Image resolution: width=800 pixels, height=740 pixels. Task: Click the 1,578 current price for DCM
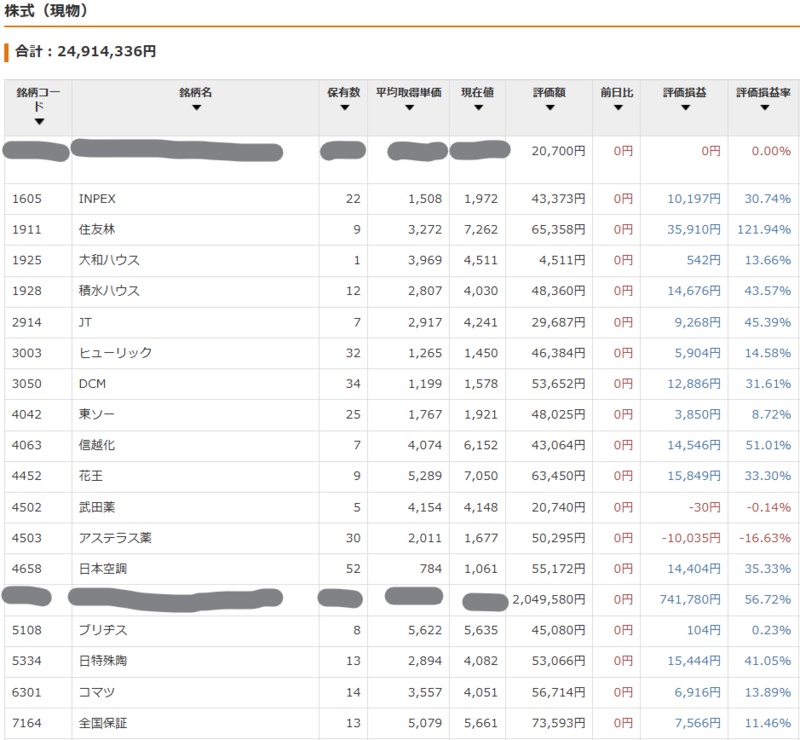(x=481, y=383)
